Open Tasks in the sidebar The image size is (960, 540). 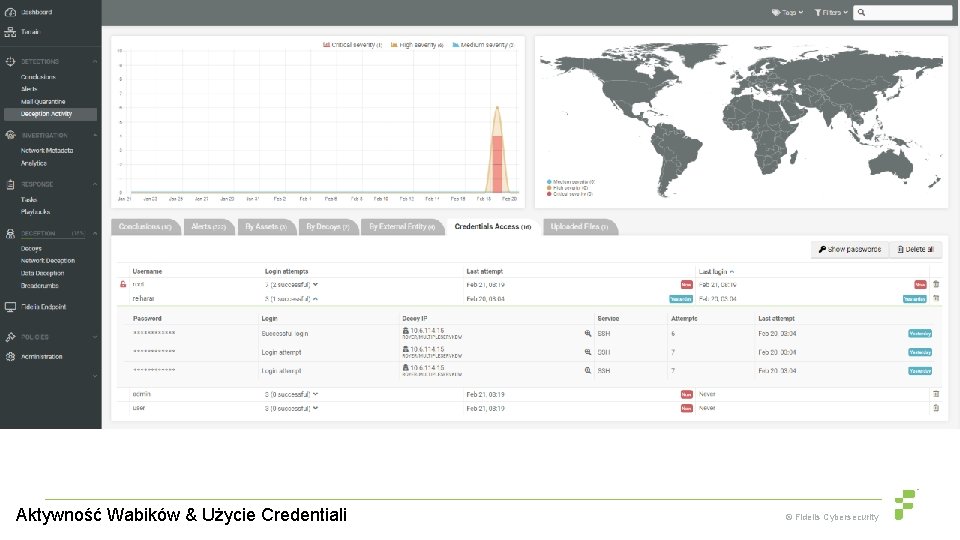(29, 200)
